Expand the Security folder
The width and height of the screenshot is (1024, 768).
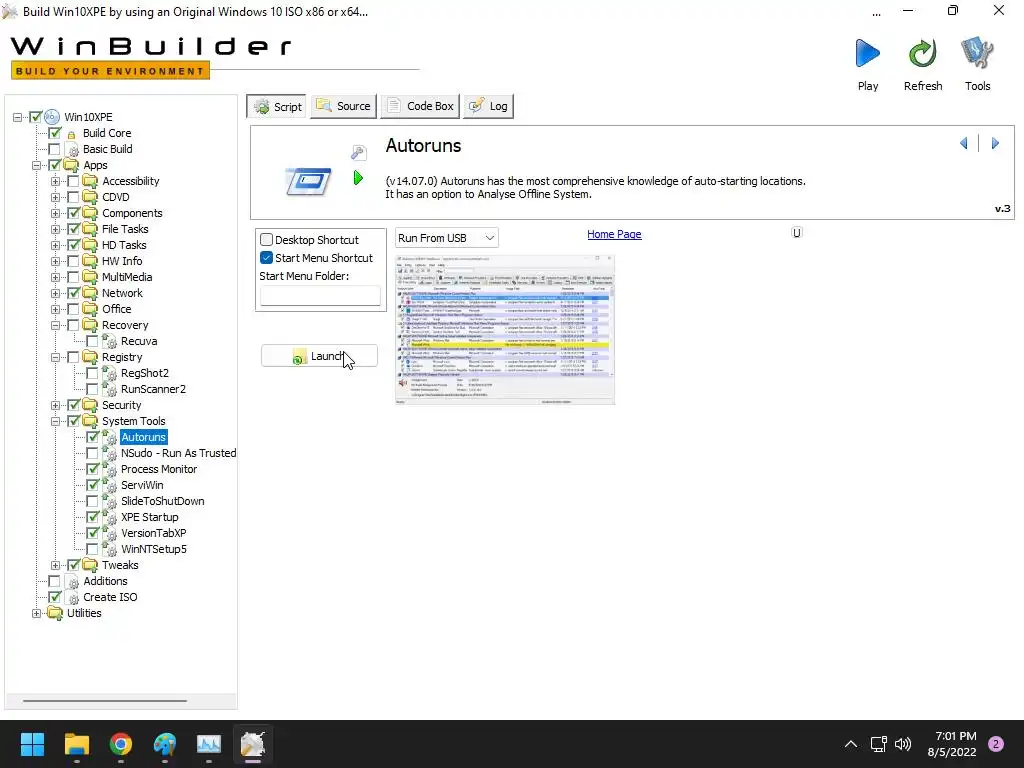tap(55, 406)
